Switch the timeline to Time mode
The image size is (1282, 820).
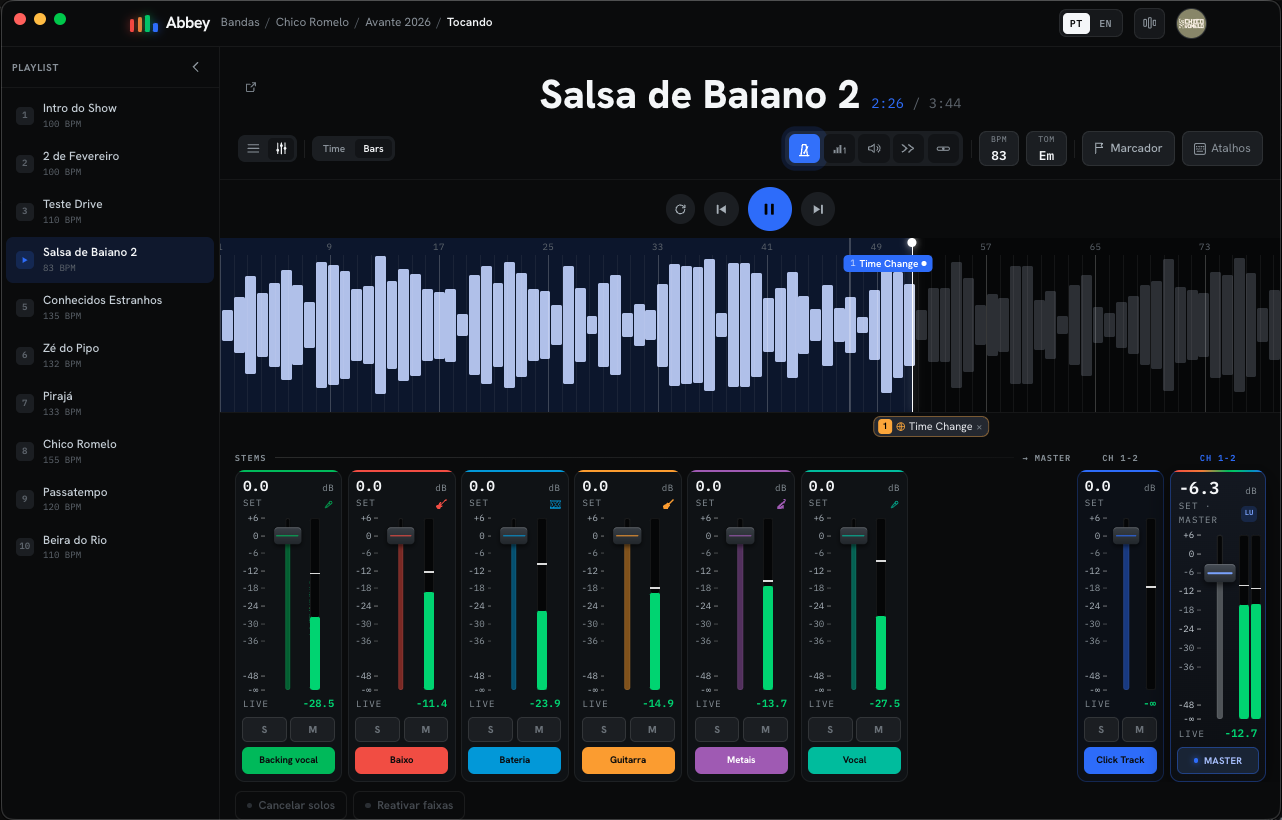[x=334, y=148]
